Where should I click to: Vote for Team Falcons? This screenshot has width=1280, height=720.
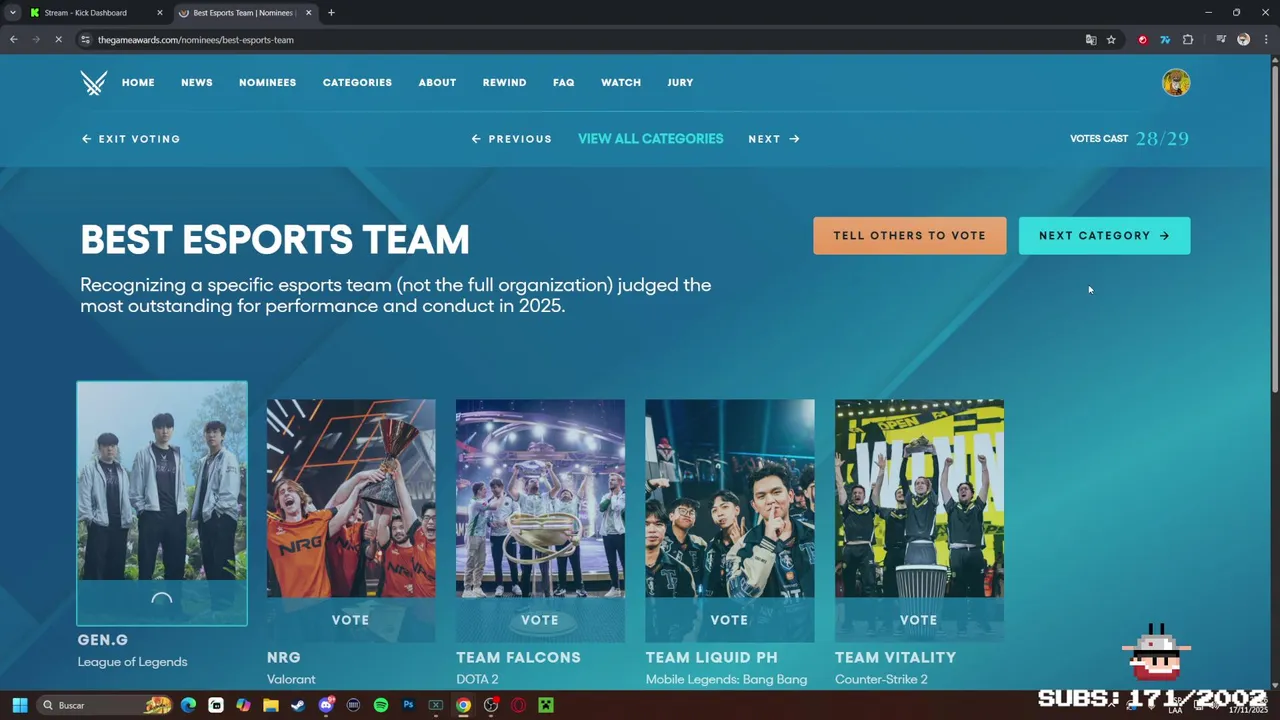(540, 620)
